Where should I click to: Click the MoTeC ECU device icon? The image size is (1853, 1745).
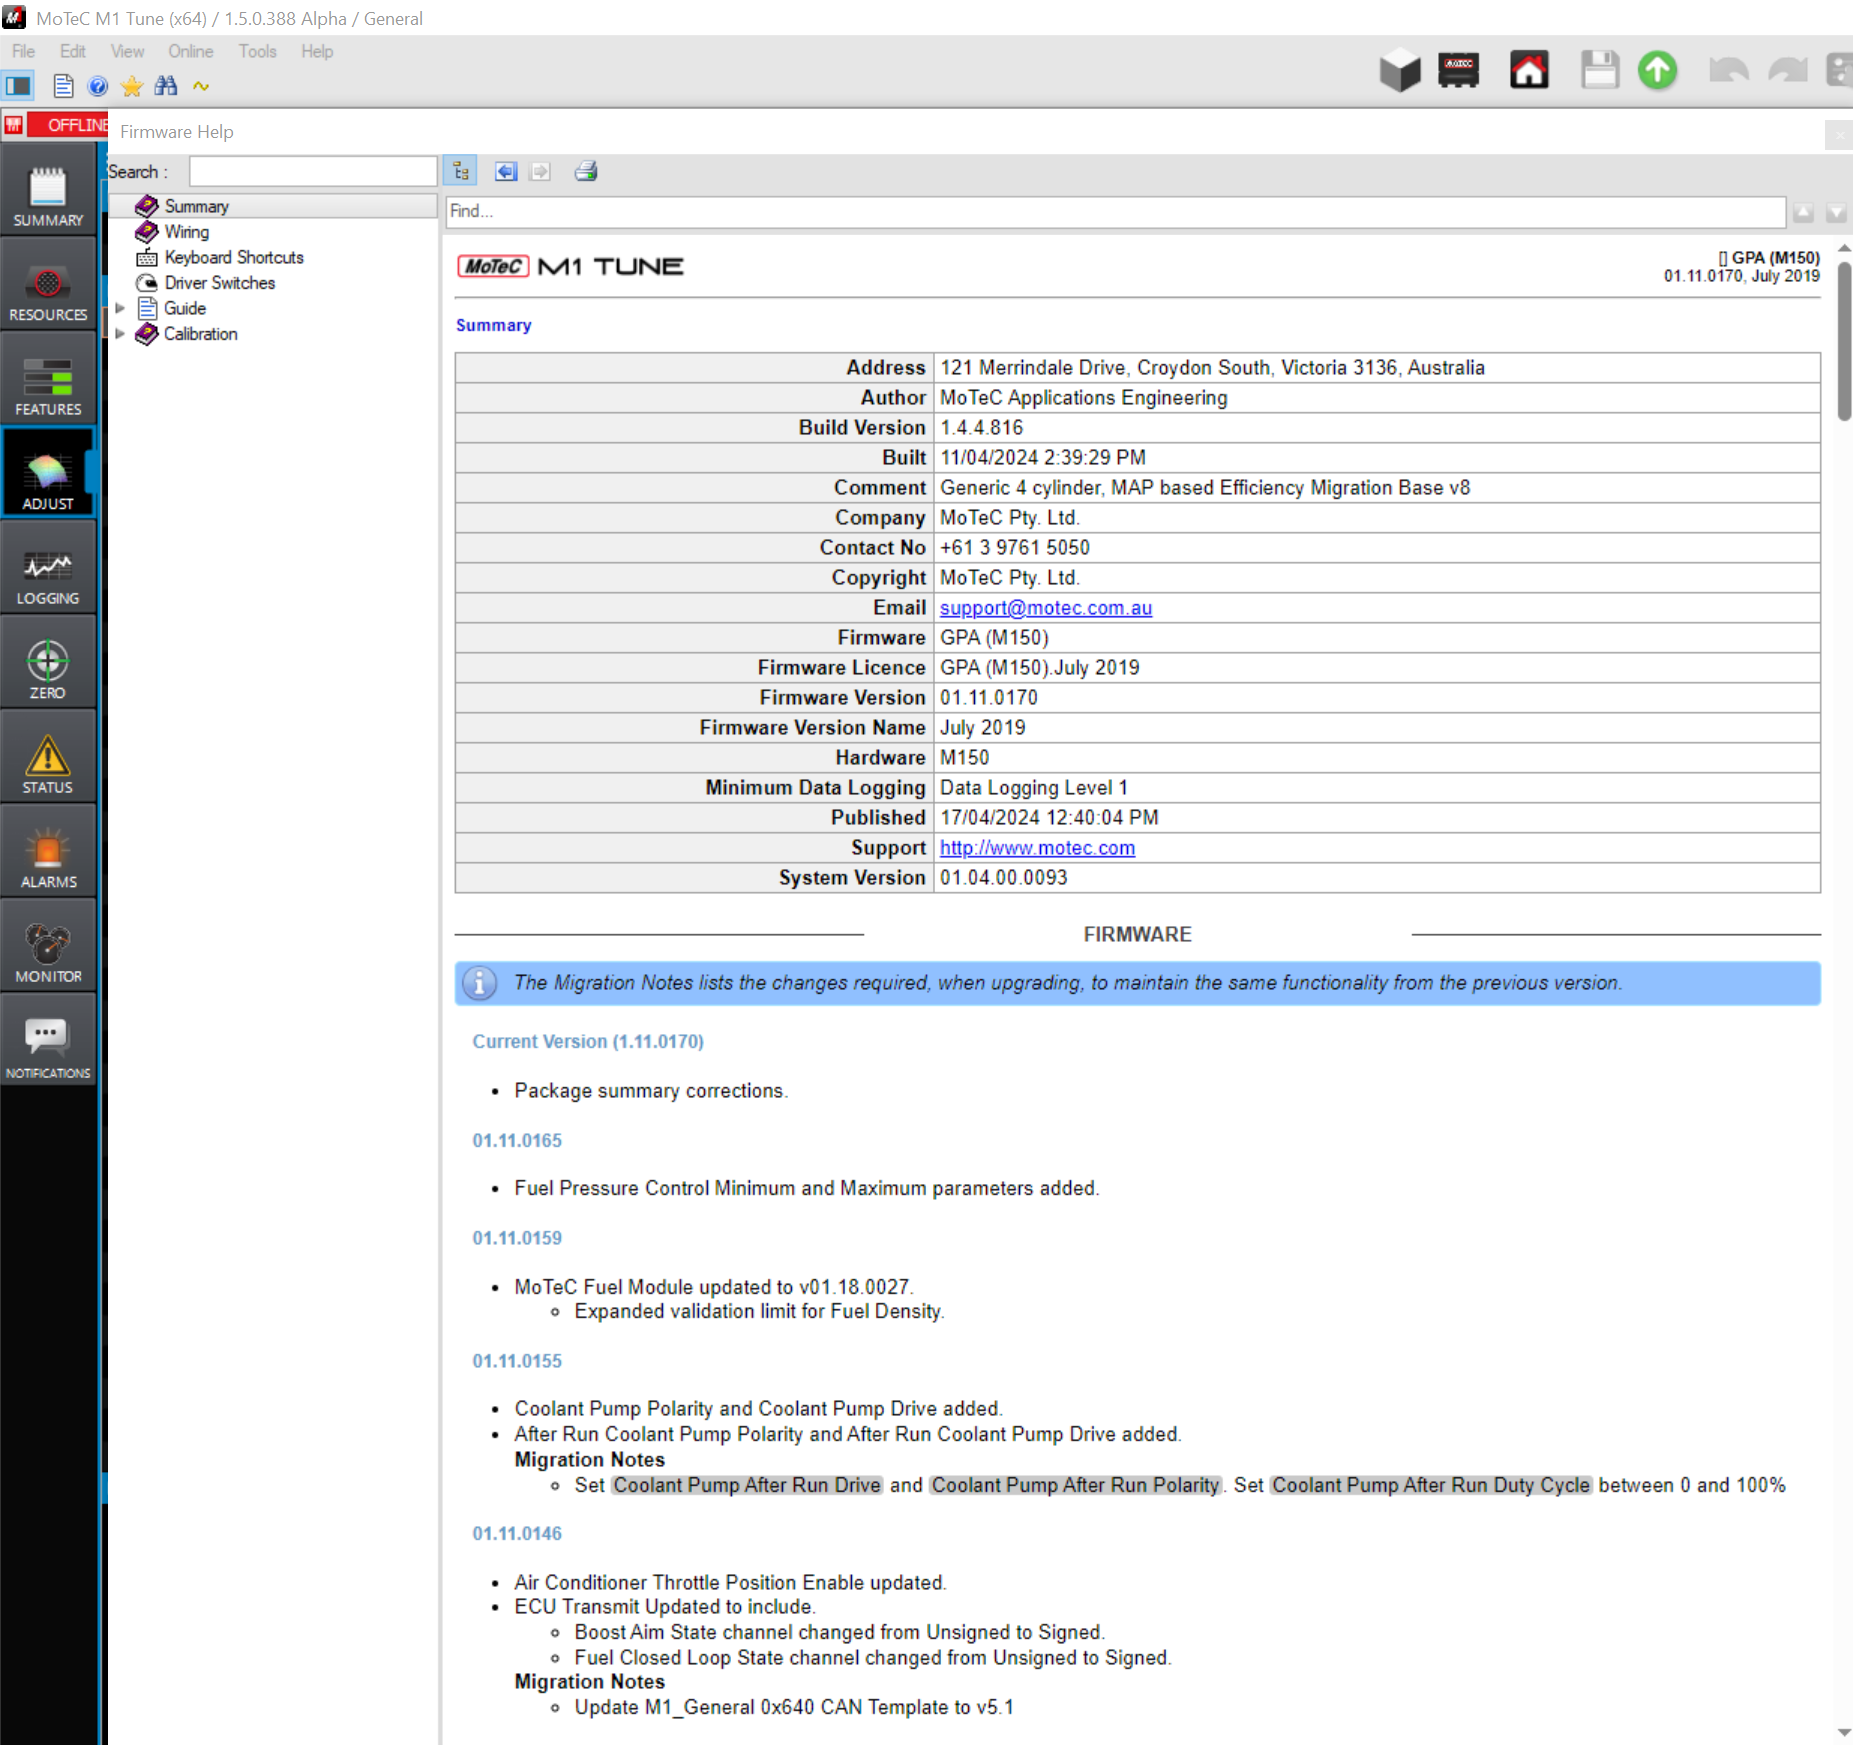coord(1458,70)
